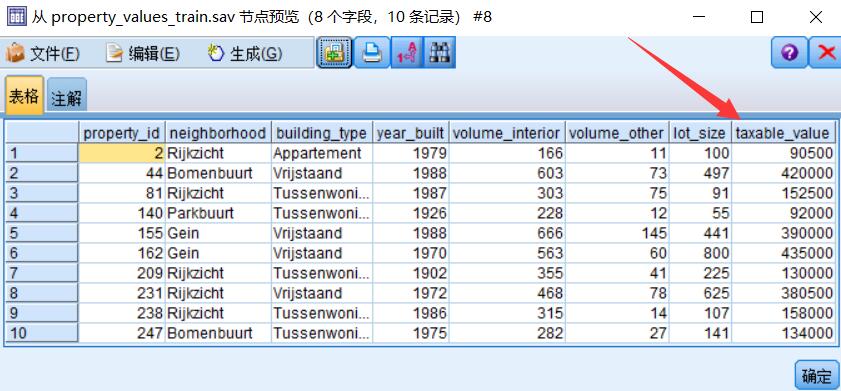
Task: Click property_id cell 247
Action: (x=122, y=333)
